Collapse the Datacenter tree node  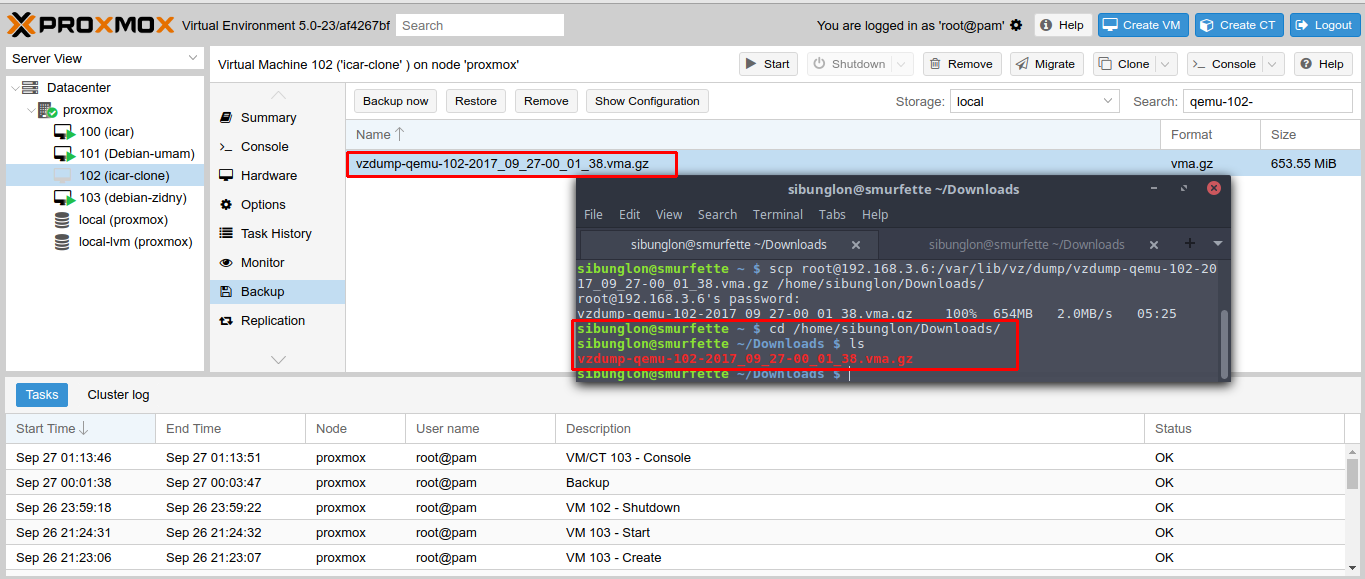point(14,88)
